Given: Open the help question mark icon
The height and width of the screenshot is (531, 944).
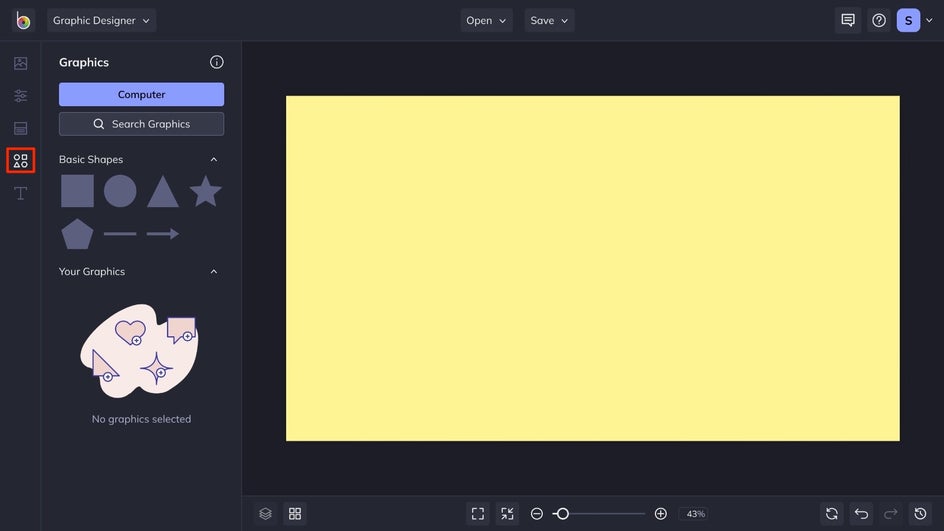Looking at the screenshot, I should tap(879, 20).
